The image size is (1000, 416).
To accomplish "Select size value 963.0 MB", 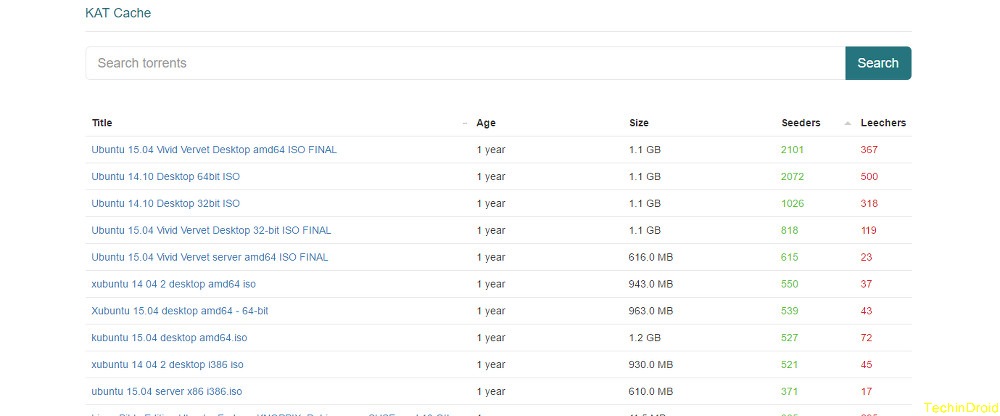I will coord(651,311).
